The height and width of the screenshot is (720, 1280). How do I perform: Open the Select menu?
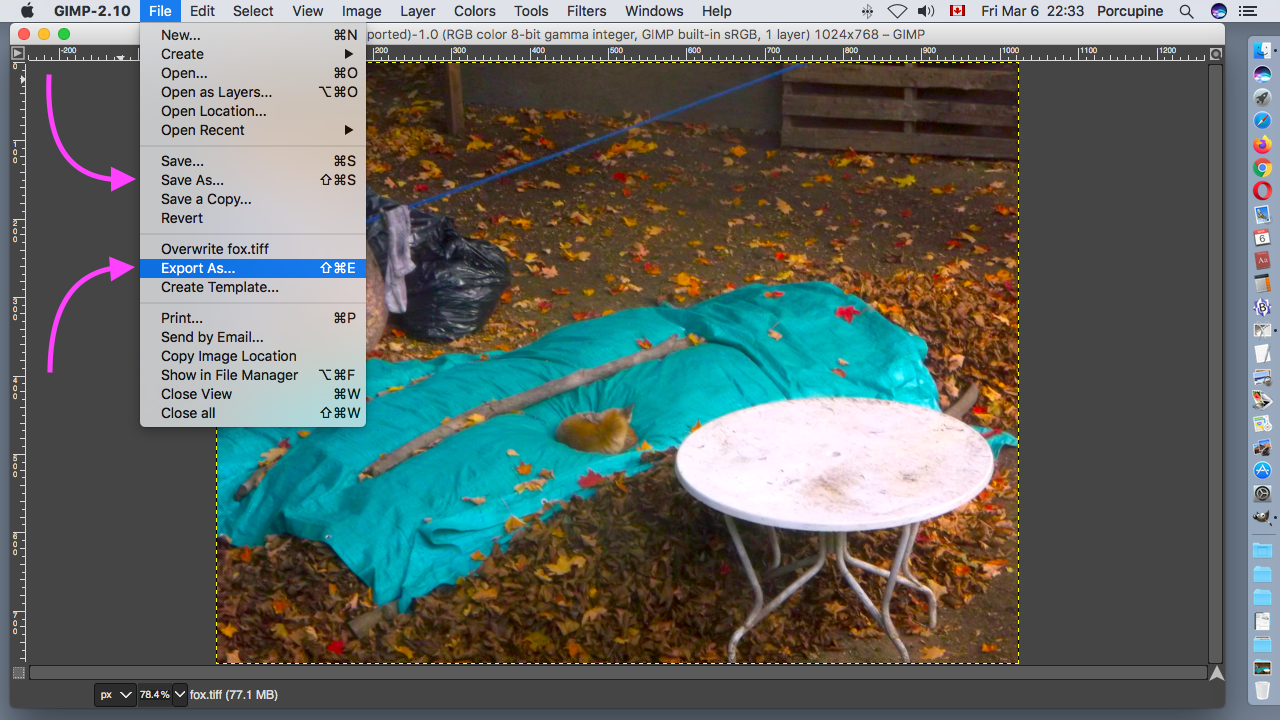click(253, 11)
